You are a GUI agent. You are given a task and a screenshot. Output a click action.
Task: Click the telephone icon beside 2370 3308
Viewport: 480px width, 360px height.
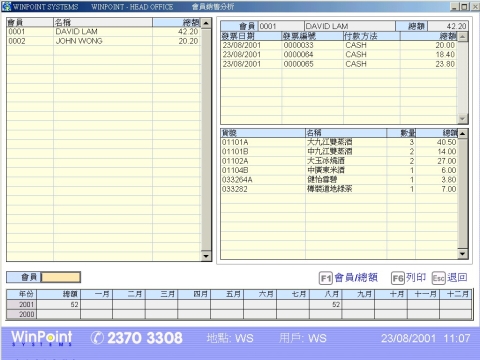pos(97,338)
